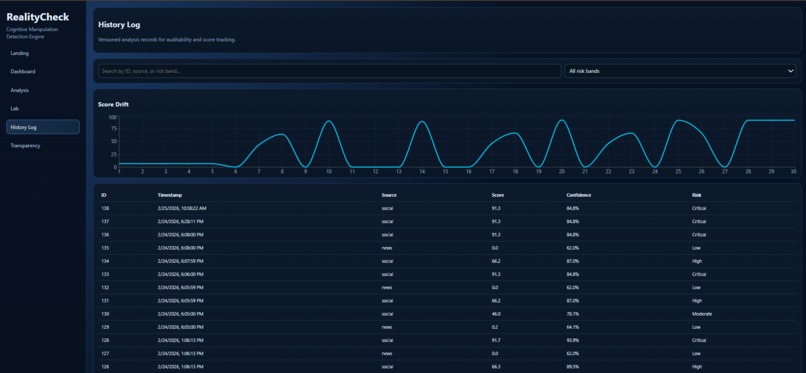
Task: Click the Confidence column header
Action: pyautogui.click(x=579, y=195)
